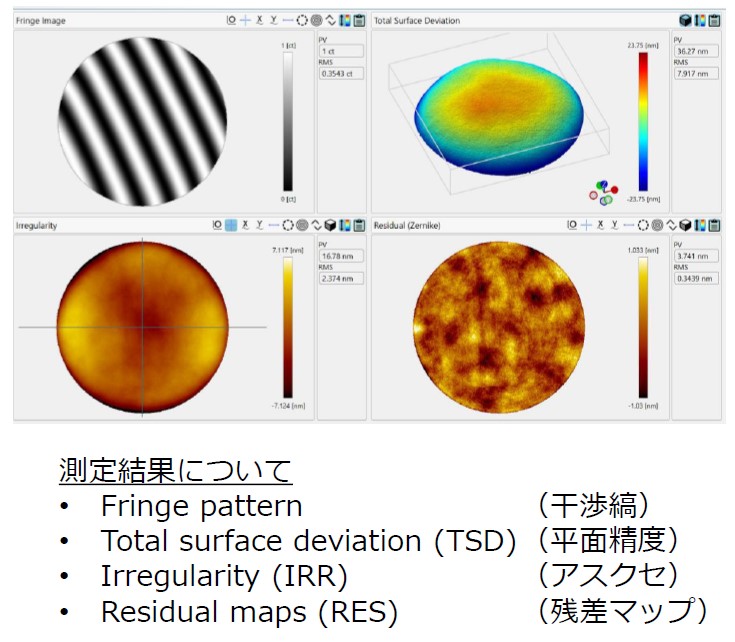Click the 3D rainbow surface deviation plot
Viewport: 735px width, 642px height.
click(x=499, y=117)
